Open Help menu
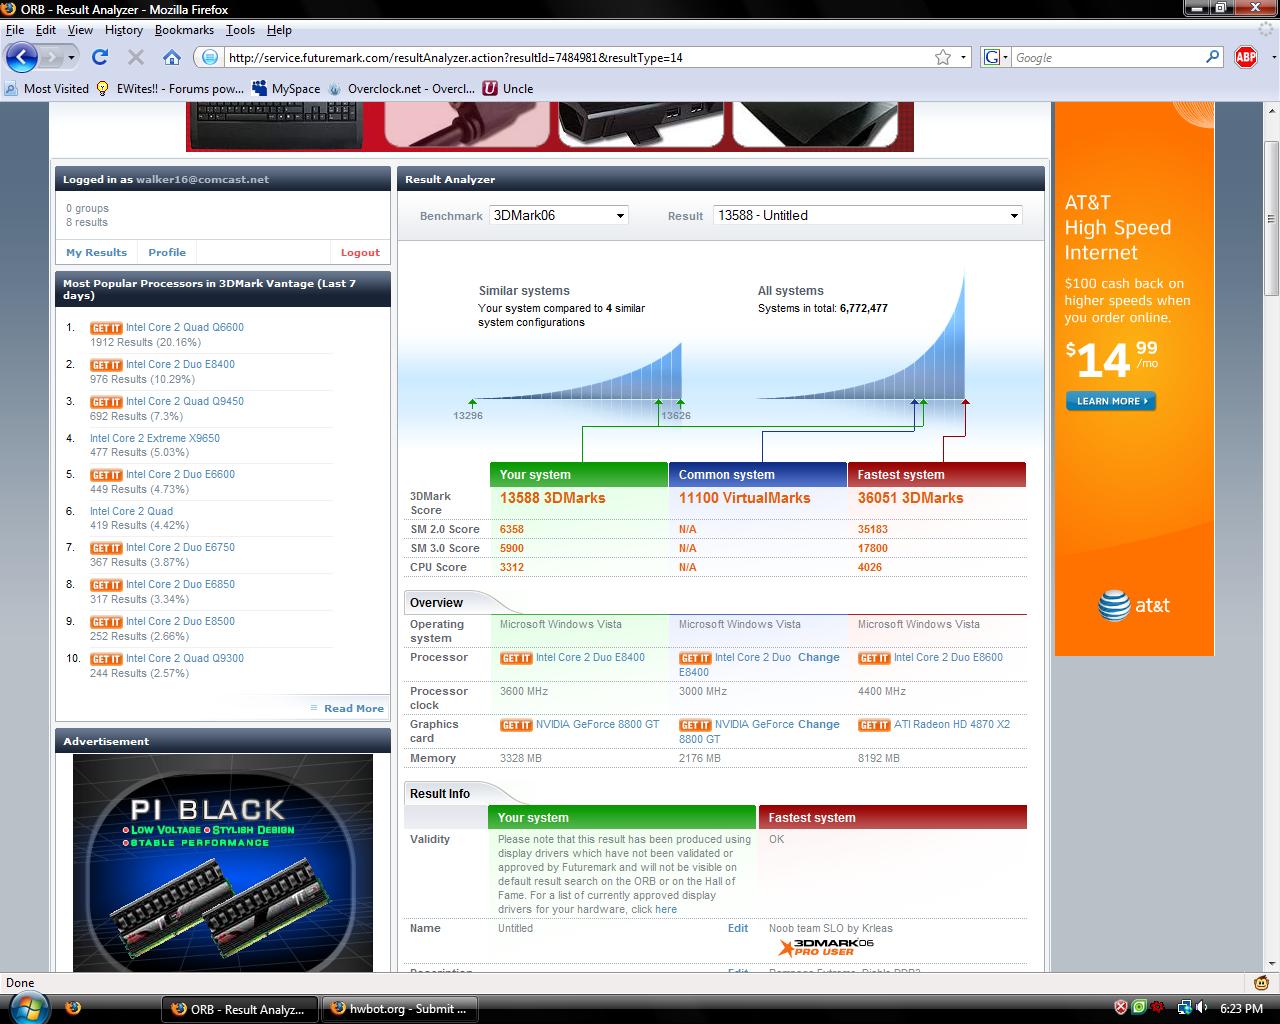This screenshot has width=1280, height=1024. (280, 30)
